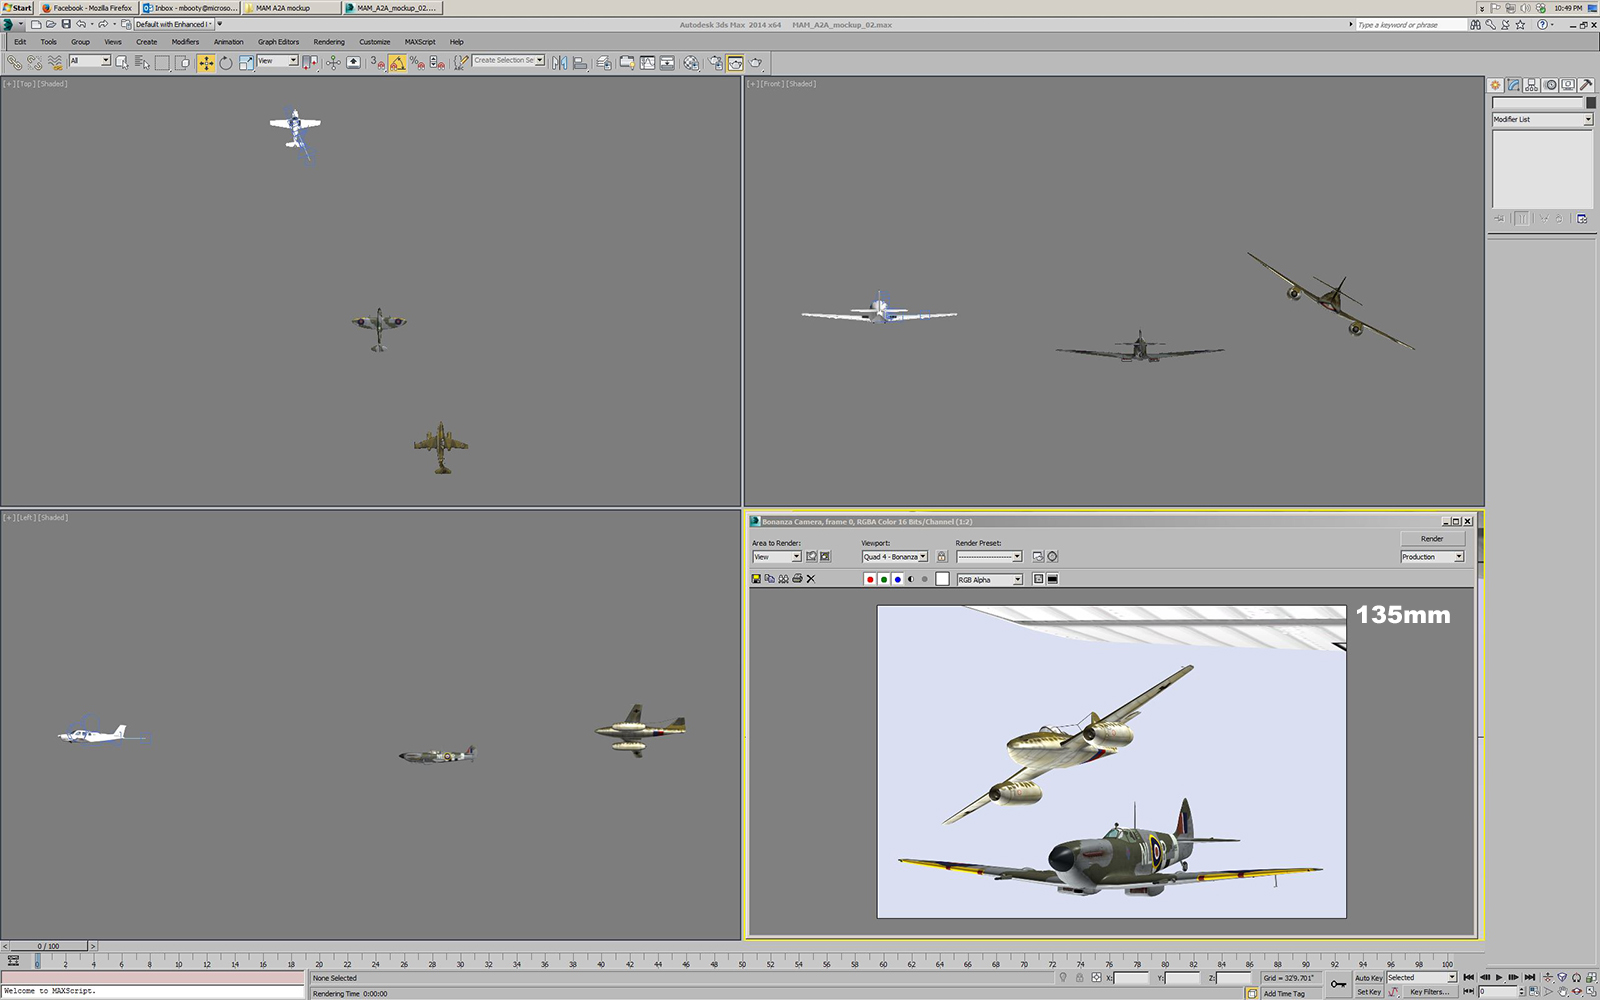Screen dimensions: 1600x1000
Task: Switch to Facebook - Mozilla Firefox taskbar window
Action: click(x=87, y=8)
